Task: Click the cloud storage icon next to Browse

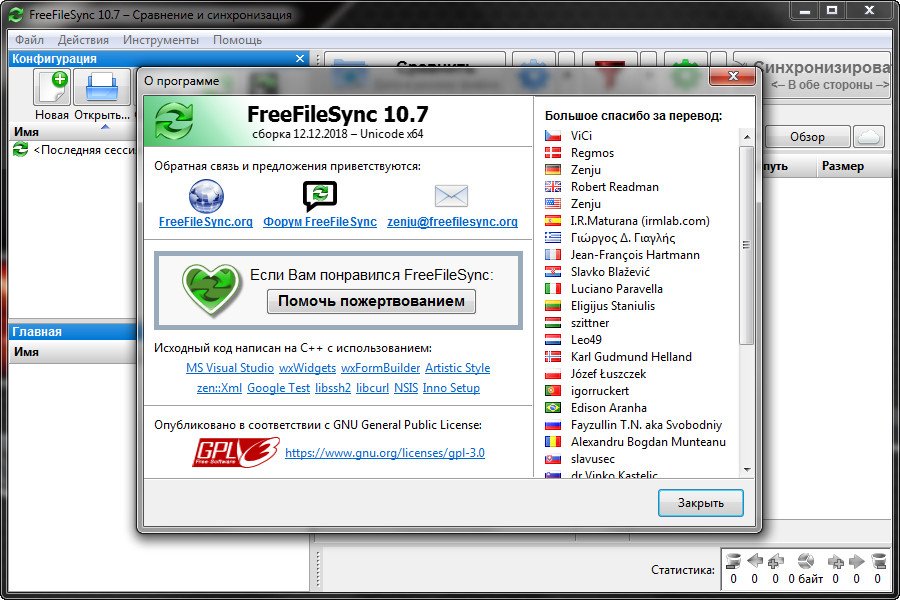Action: [870, 137]
